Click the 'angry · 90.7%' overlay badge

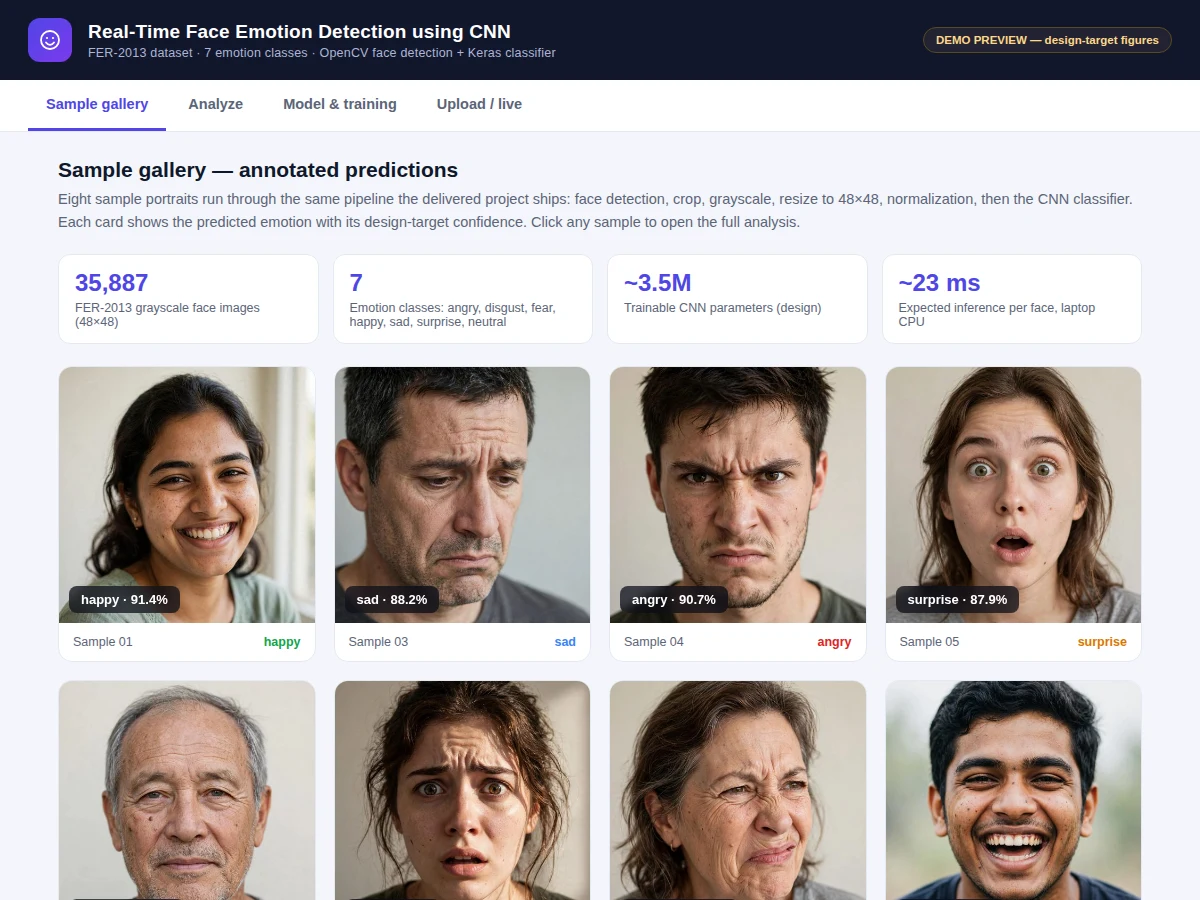[x=674, y=600]
